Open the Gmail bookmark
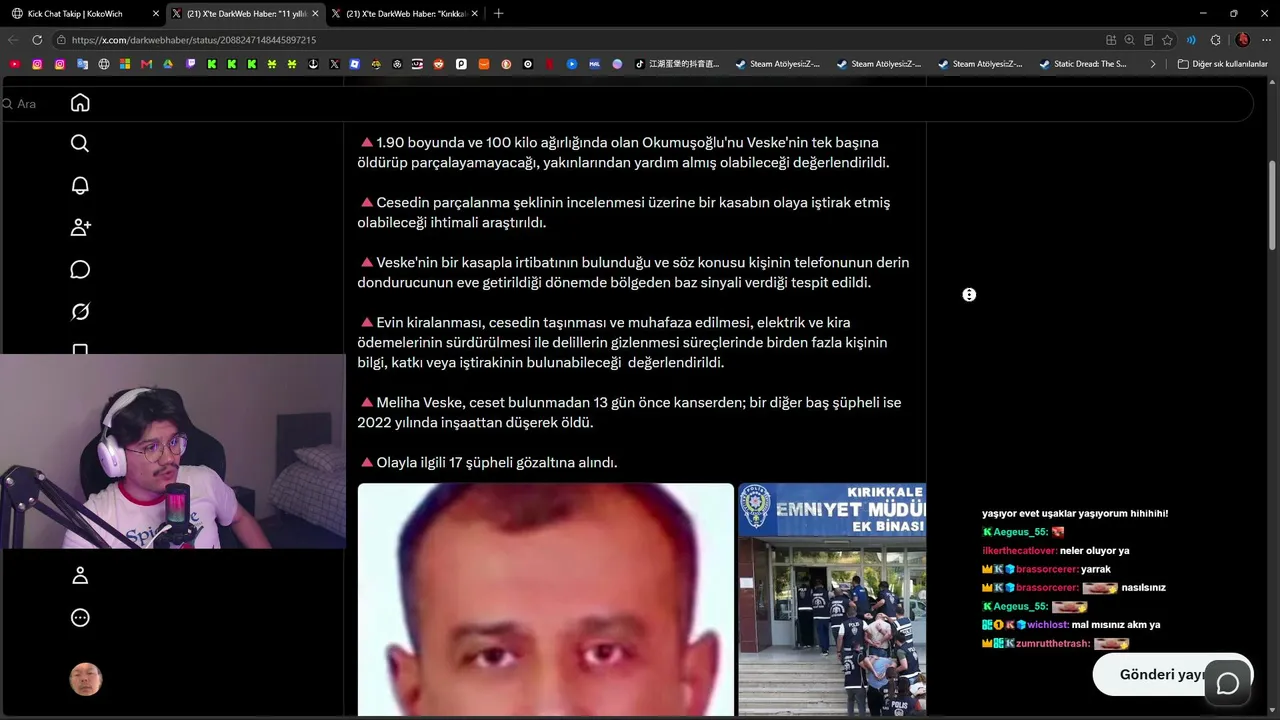The height and width of the screenshot is (720, 1280). 146,64
